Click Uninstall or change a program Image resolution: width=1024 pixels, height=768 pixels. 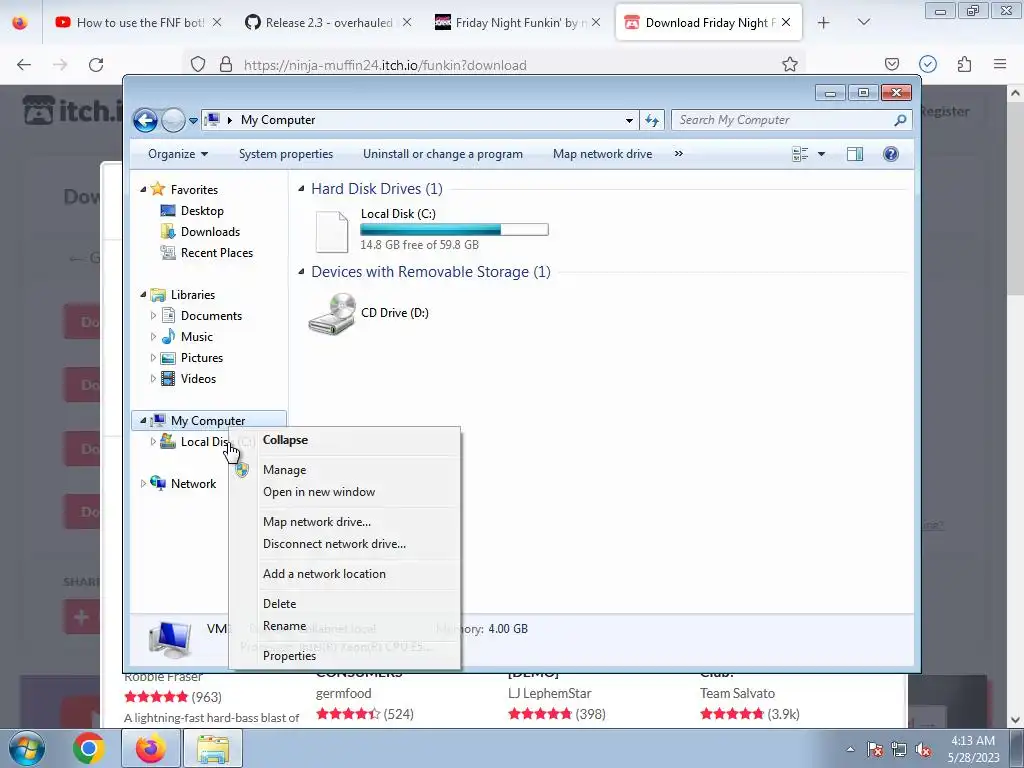coord(443,154)
